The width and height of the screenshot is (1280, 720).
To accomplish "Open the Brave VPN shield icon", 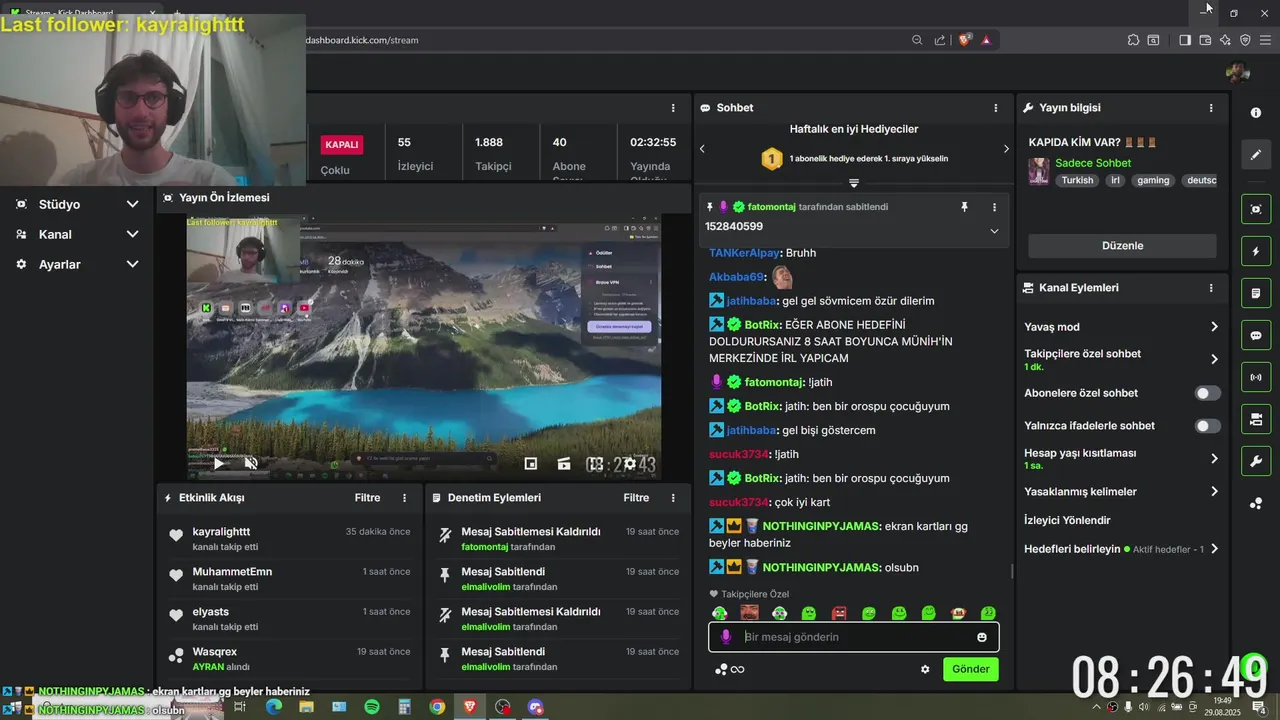I will point(1245,40).
